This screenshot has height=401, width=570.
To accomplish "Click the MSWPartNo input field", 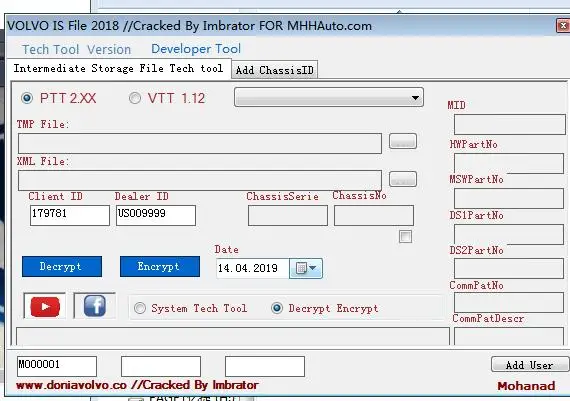I will tap(509, 199).
